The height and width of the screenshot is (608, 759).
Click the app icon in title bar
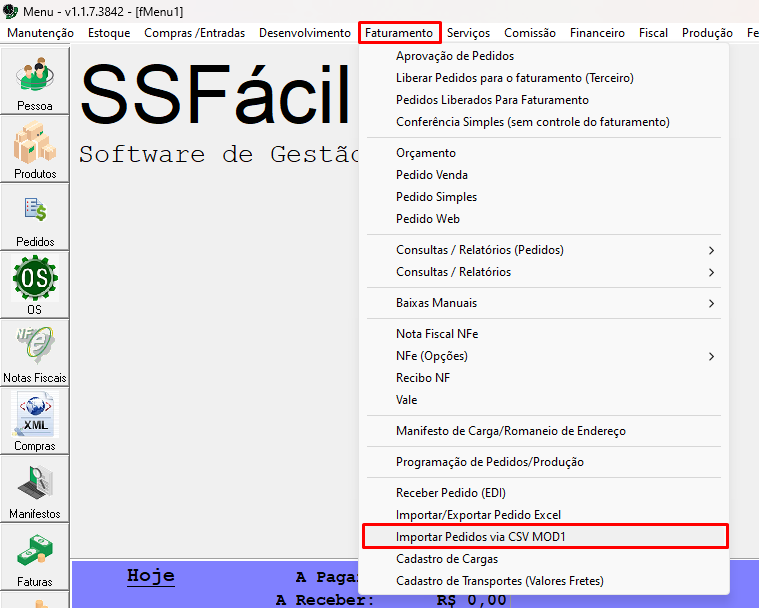pyautogui.click(x=10, y=11)
